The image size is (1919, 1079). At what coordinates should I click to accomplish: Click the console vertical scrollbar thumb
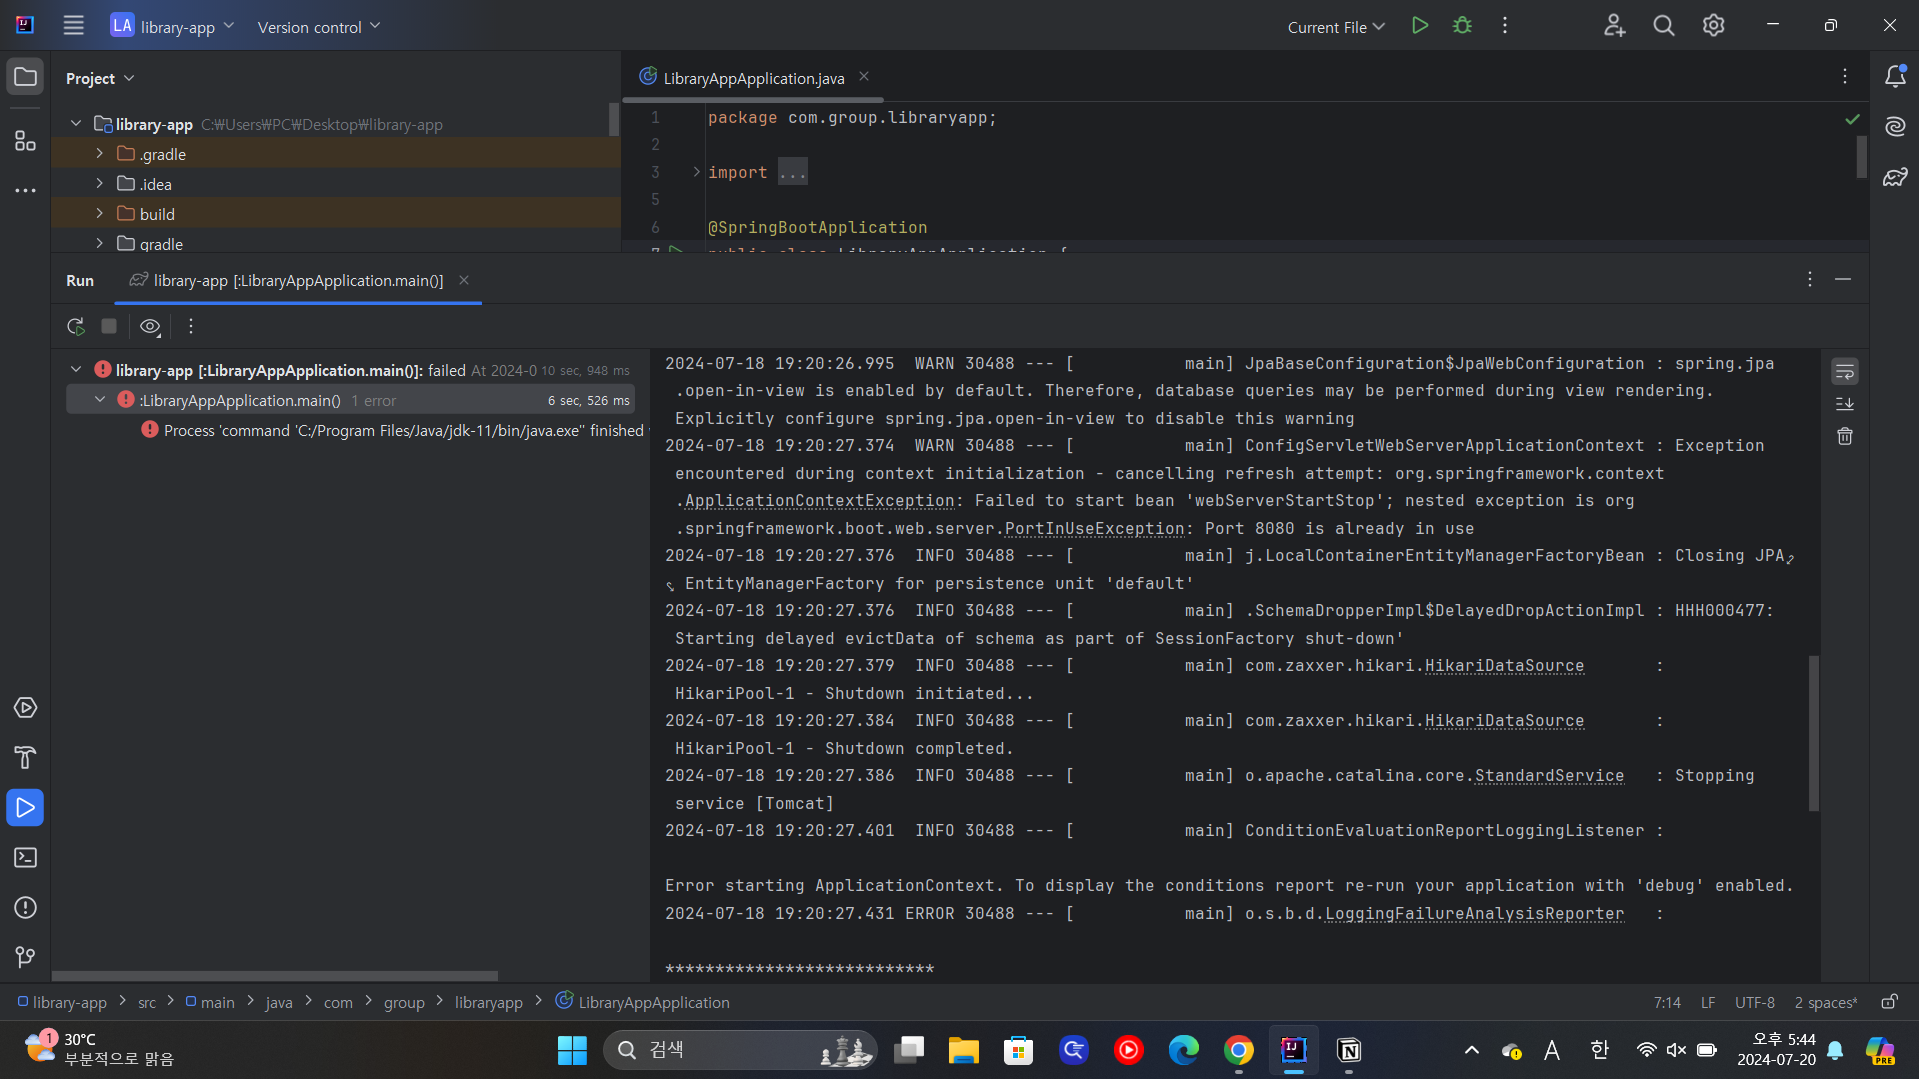click(x=1813, y=733)
